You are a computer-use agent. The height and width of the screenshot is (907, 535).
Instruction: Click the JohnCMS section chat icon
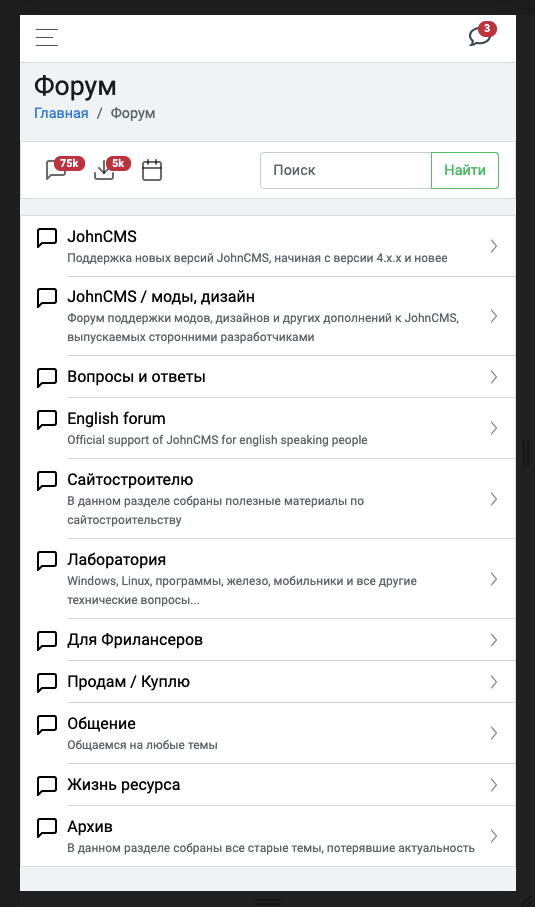[x=47, y=237]
